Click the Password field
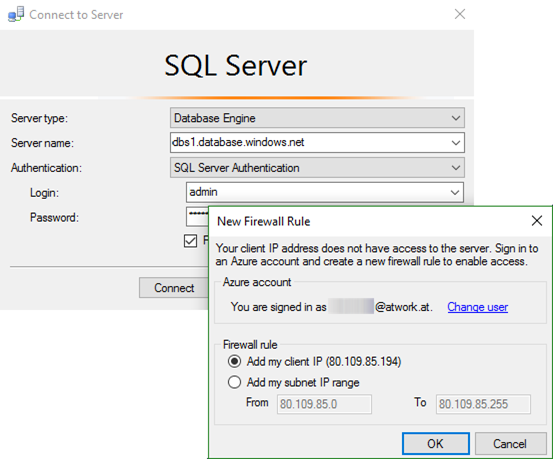Image resolution: width=553 pixels, height=459 pixels. [x=198, y=216]
